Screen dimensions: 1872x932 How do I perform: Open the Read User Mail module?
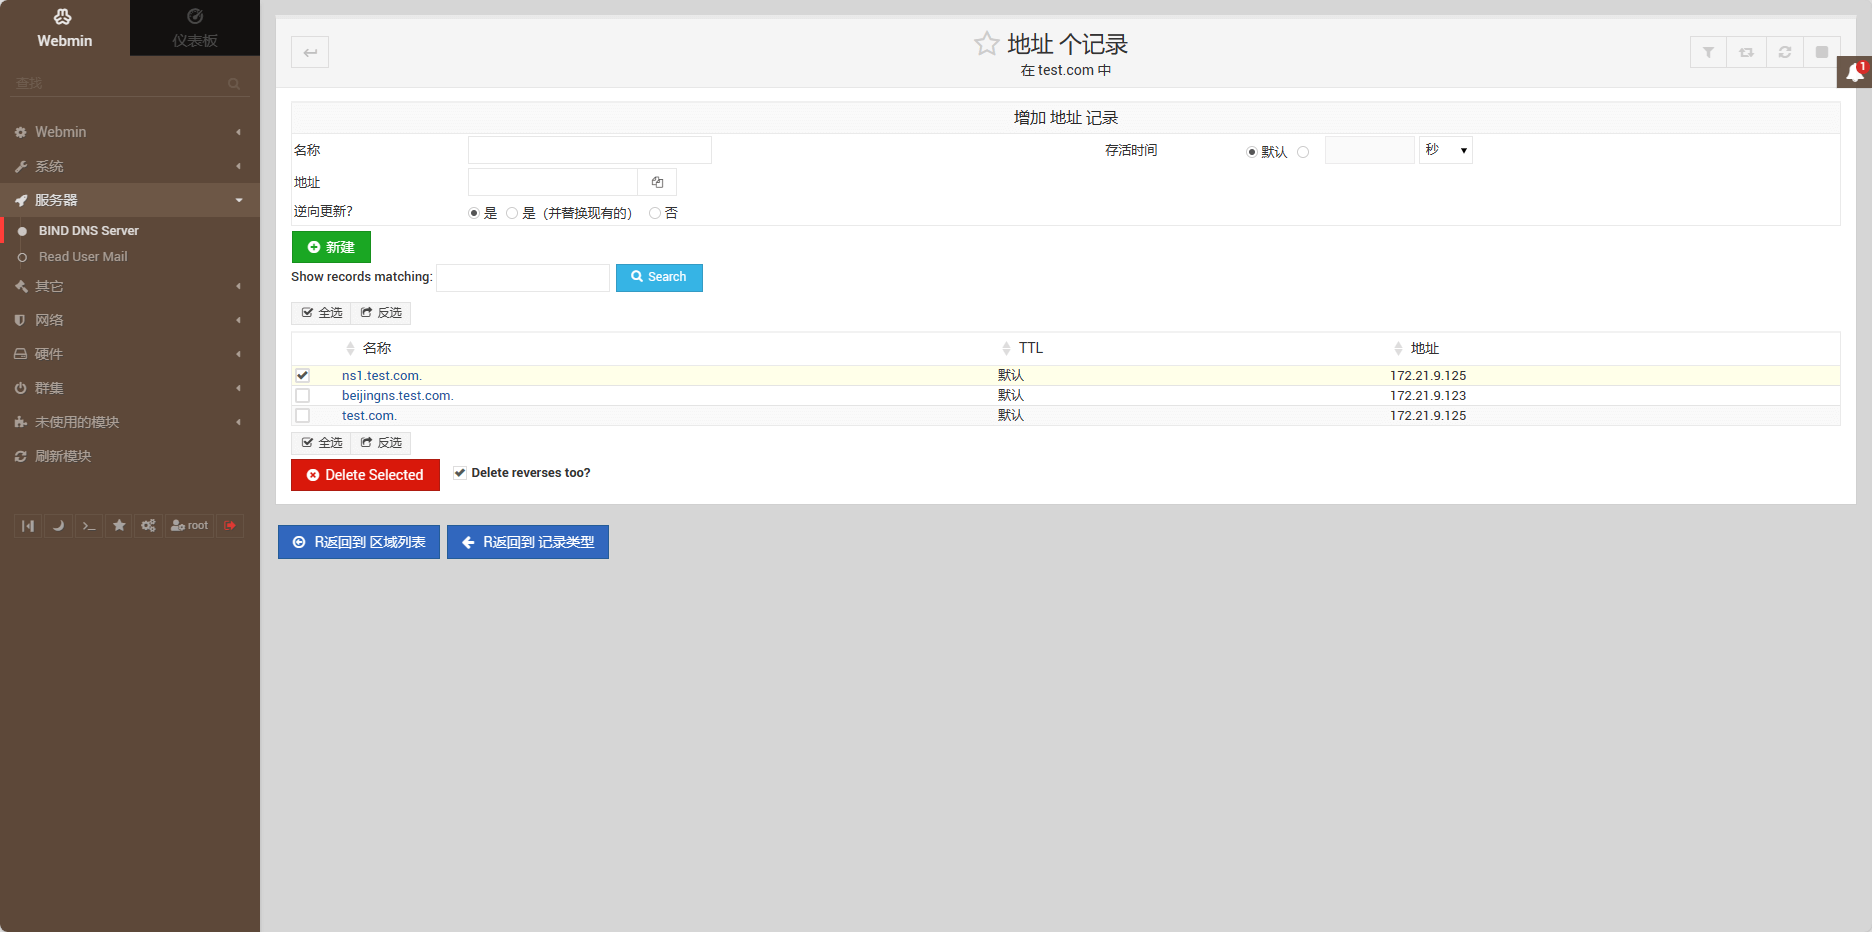pos(83,256)
